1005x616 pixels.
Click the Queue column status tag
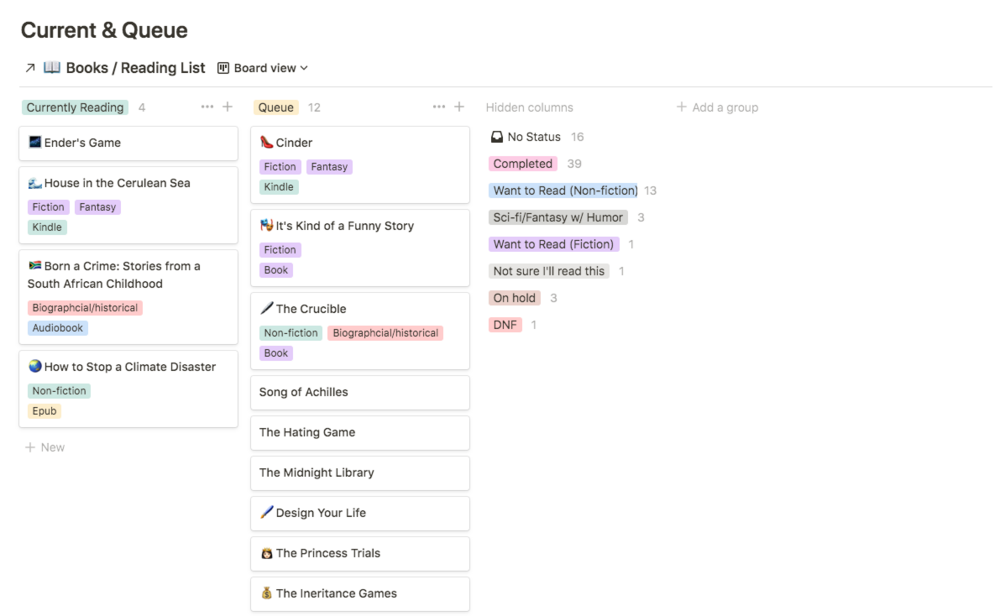(x=275, y=108)
